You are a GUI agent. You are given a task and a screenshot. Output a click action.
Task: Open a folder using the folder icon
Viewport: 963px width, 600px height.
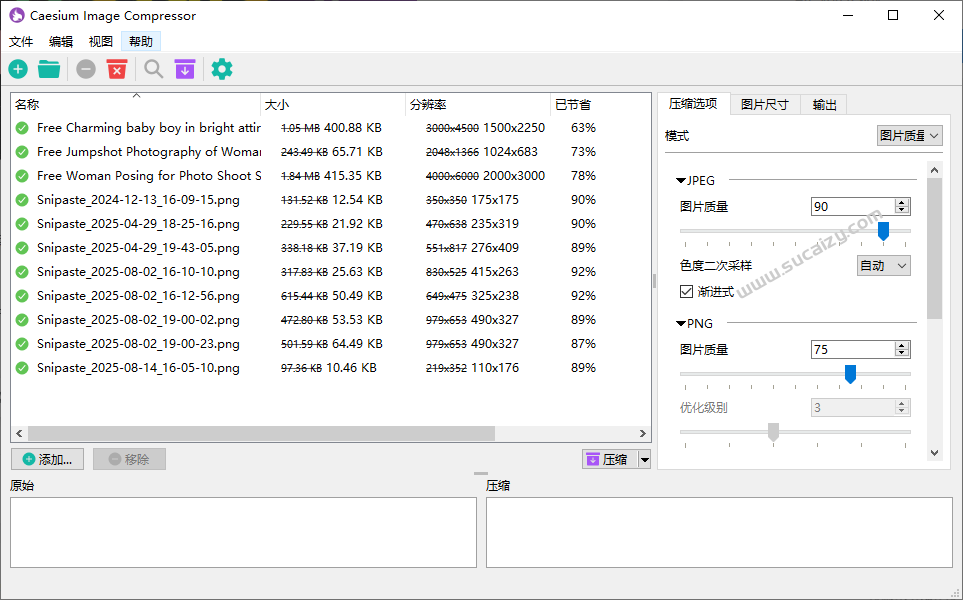50,69
